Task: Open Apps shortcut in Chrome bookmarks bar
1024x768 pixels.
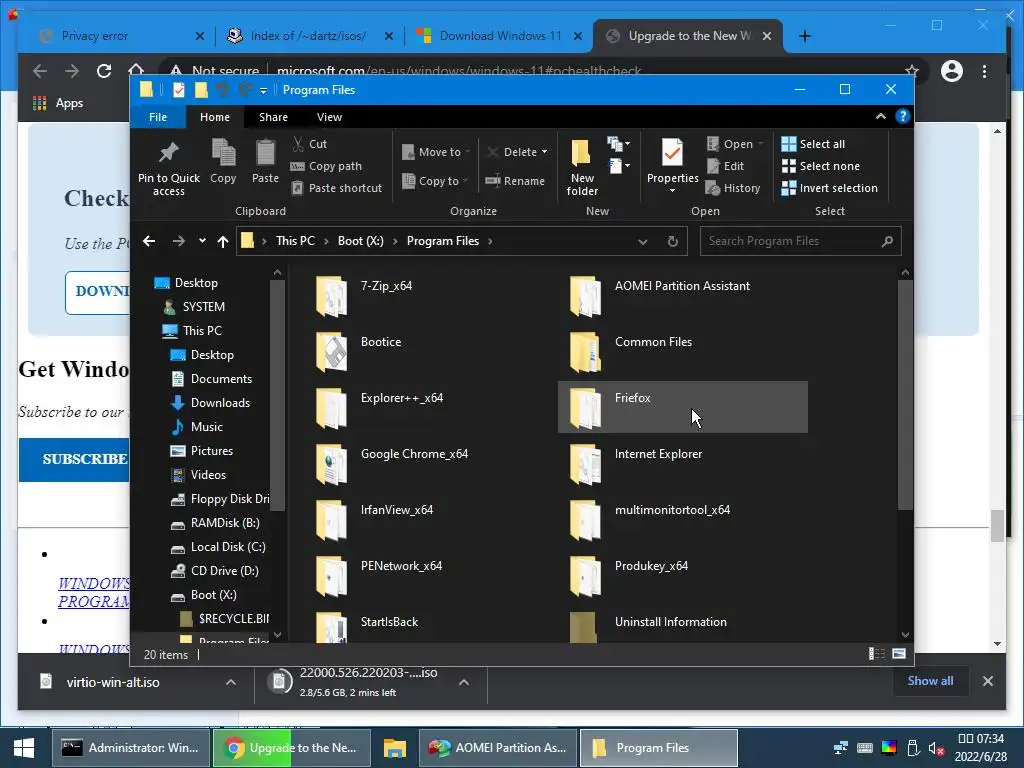Action: click(58, 103)
